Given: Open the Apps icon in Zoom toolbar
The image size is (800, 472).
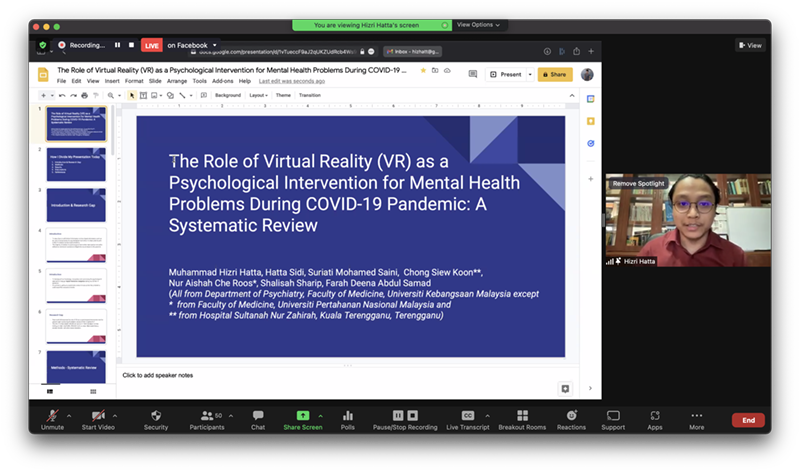Looking at the screenshot, I should click(x=655, y=415).
